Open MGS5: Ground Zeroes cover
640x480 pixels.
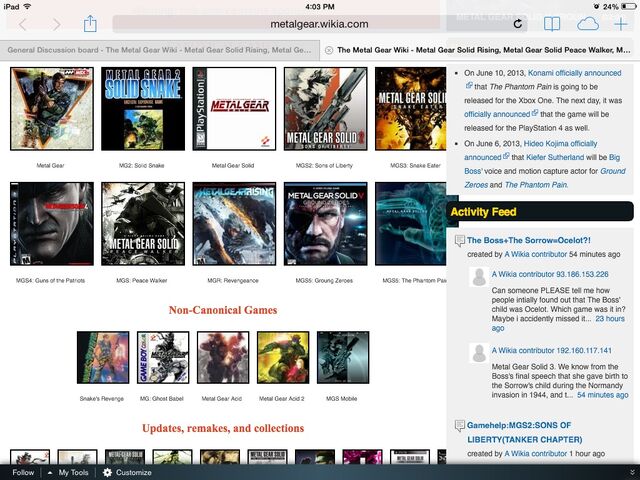coord(325,224)
